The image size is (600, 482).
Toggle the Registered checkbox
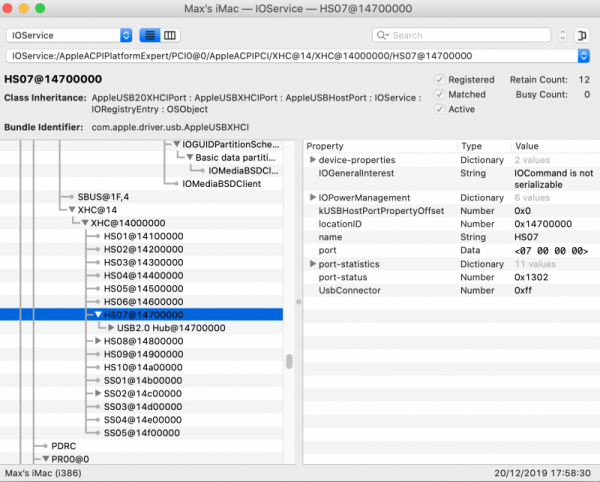(440, 79)
